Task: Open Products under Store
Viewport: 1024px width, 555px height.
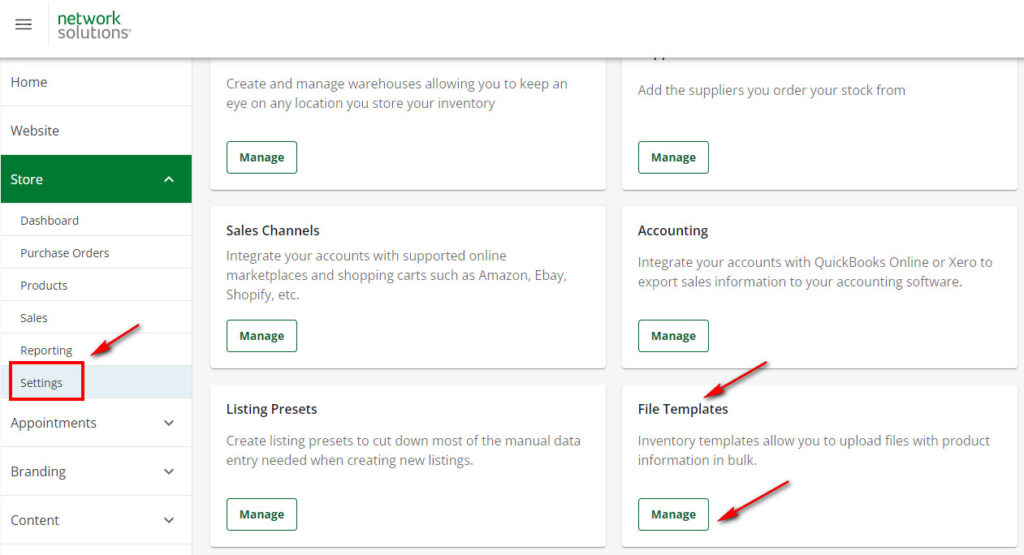Action: click(x=44, y=286)
